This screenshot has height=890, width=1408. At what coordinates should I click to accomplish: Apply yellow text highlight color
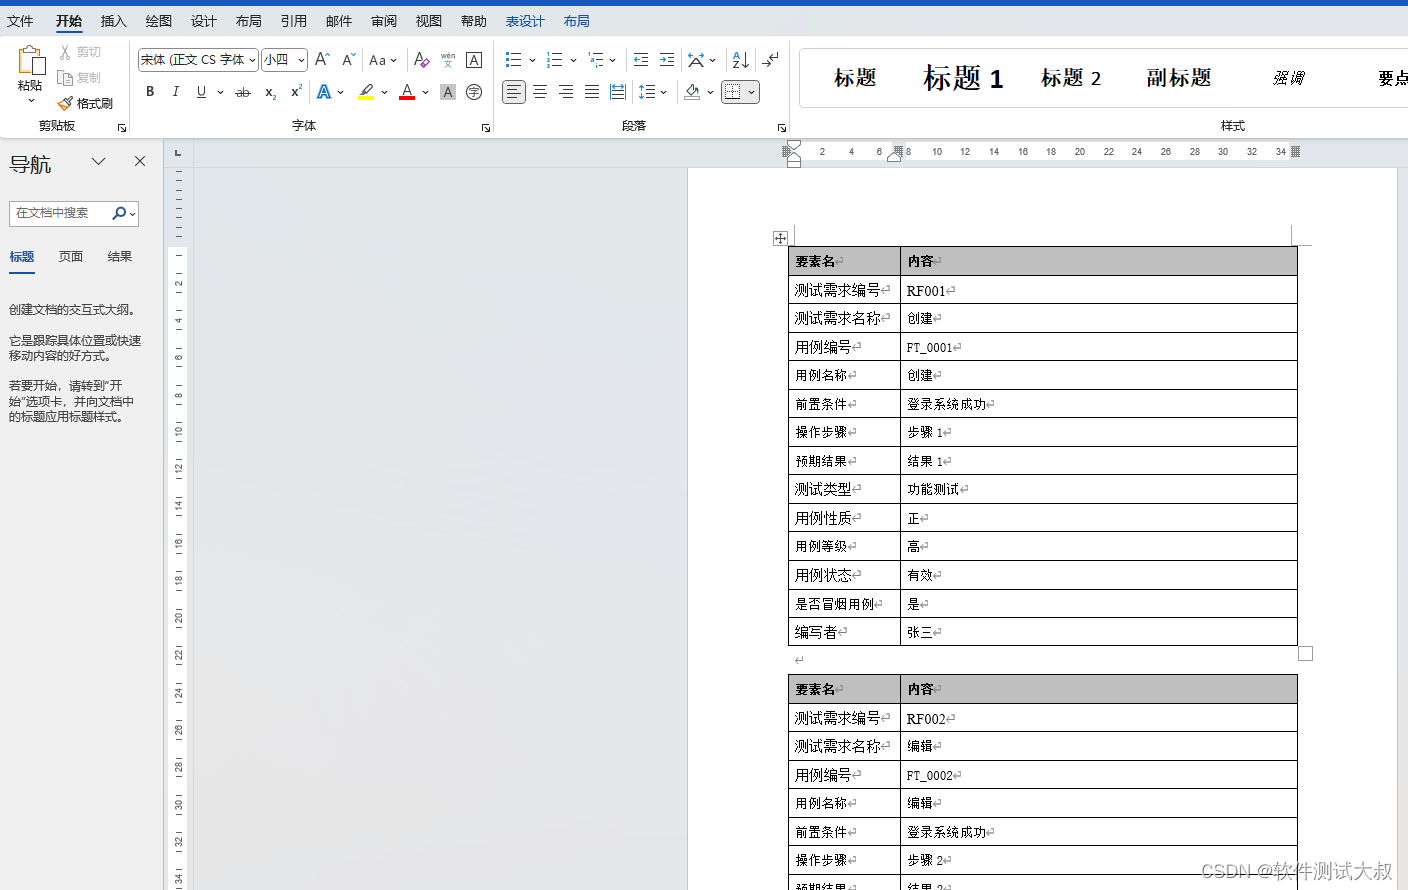(366, 92)
